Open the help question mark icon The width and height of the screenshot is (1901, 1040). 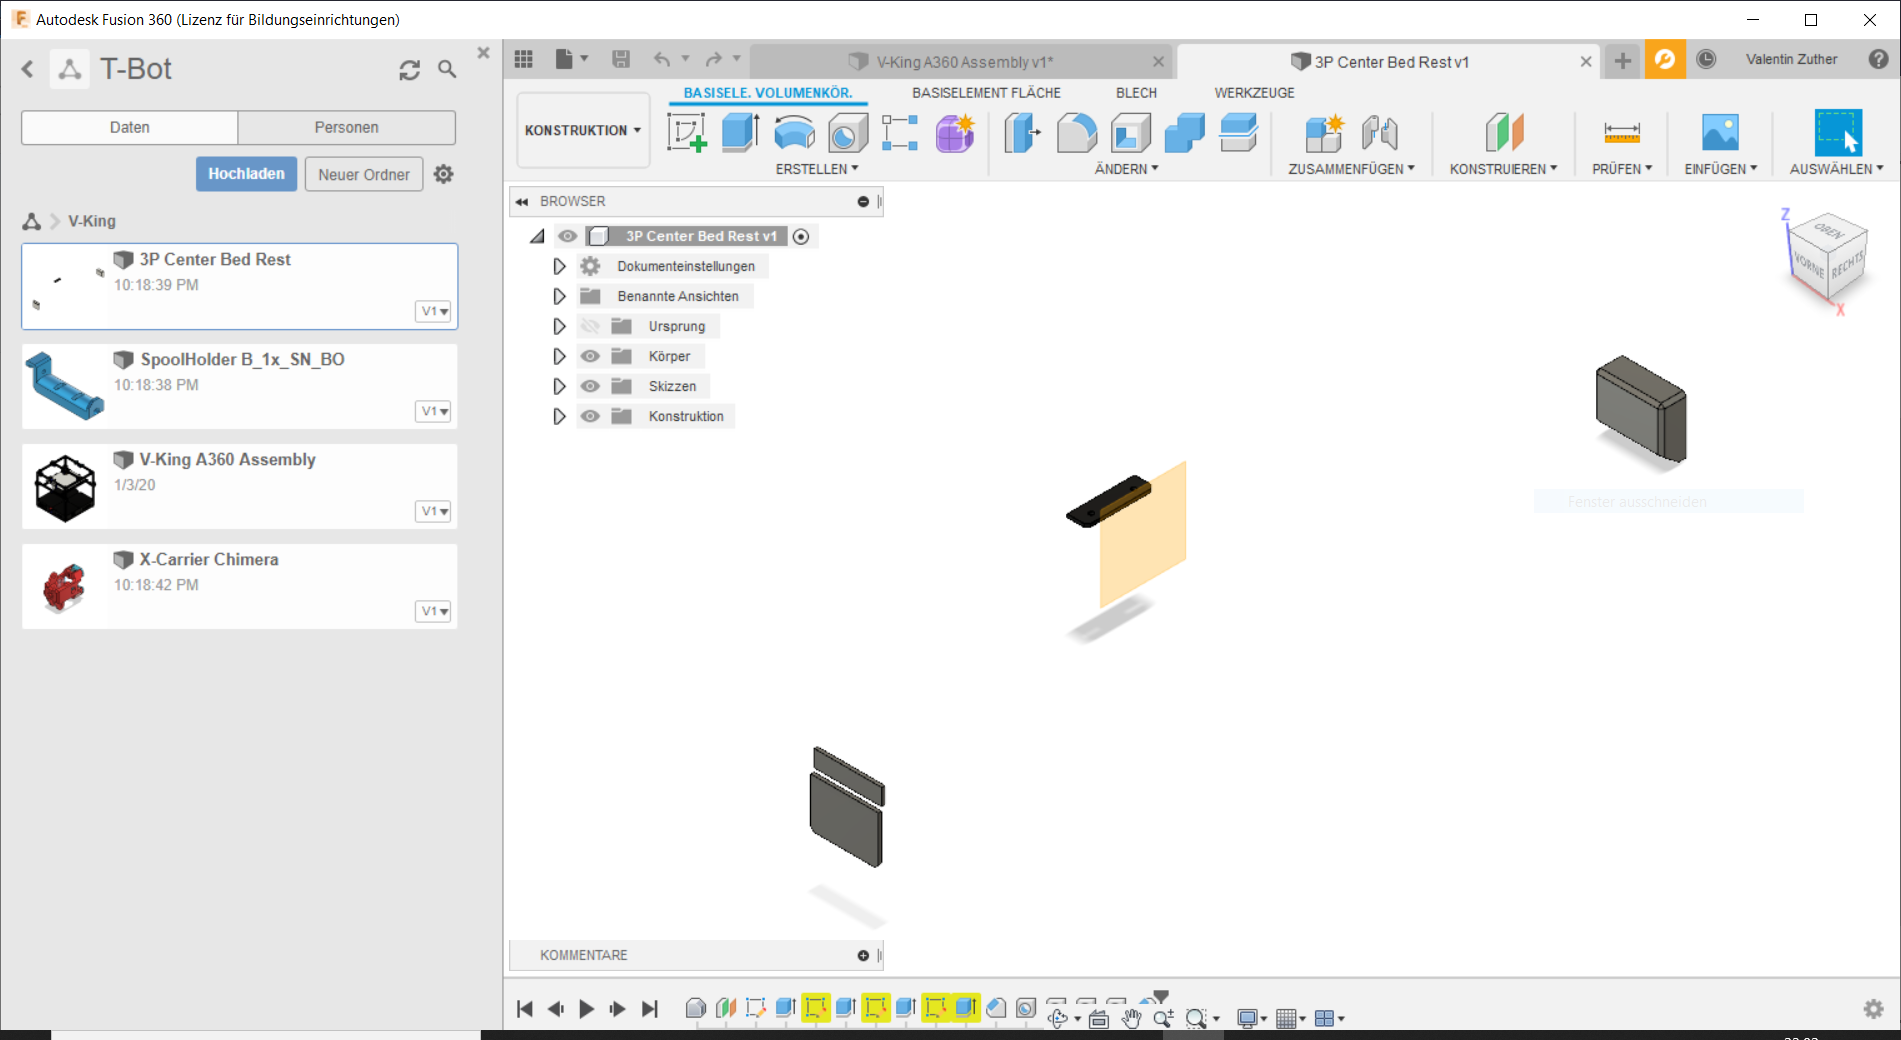pyautogui.click(x=1879, y=59)
